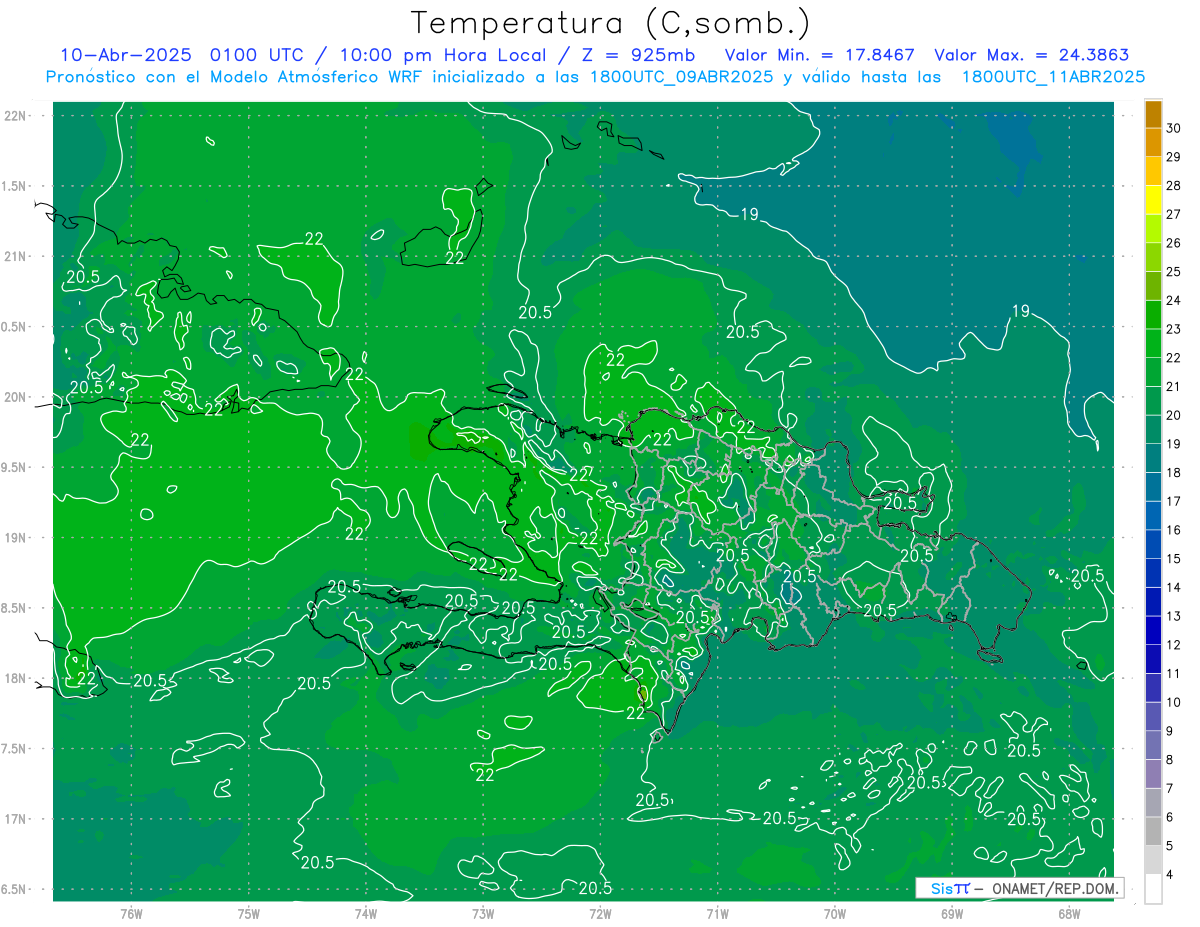Click the '76W' longitude axis label
Screen dimensions: 1200x927
pos(131,913)
